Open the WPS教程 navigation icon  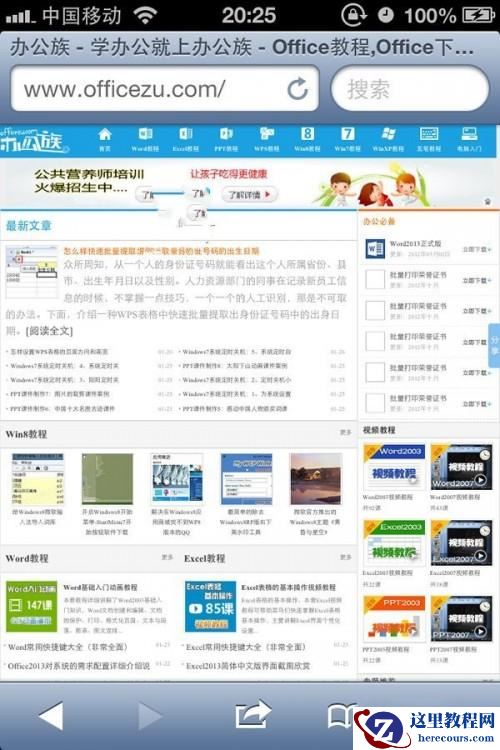pos(267,139)
